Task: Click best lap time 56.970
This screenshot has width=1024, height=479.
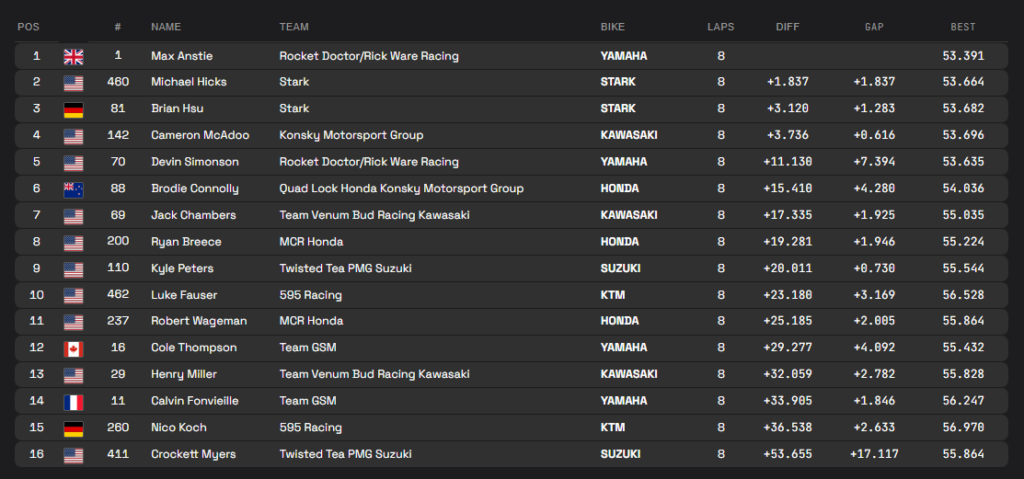Action: pyautogui.click(x=963, y=427)
